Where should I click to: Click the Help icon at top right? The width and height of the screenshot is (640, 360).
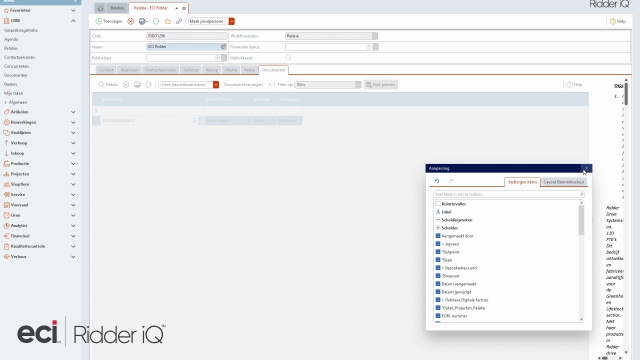coord(613,21)
